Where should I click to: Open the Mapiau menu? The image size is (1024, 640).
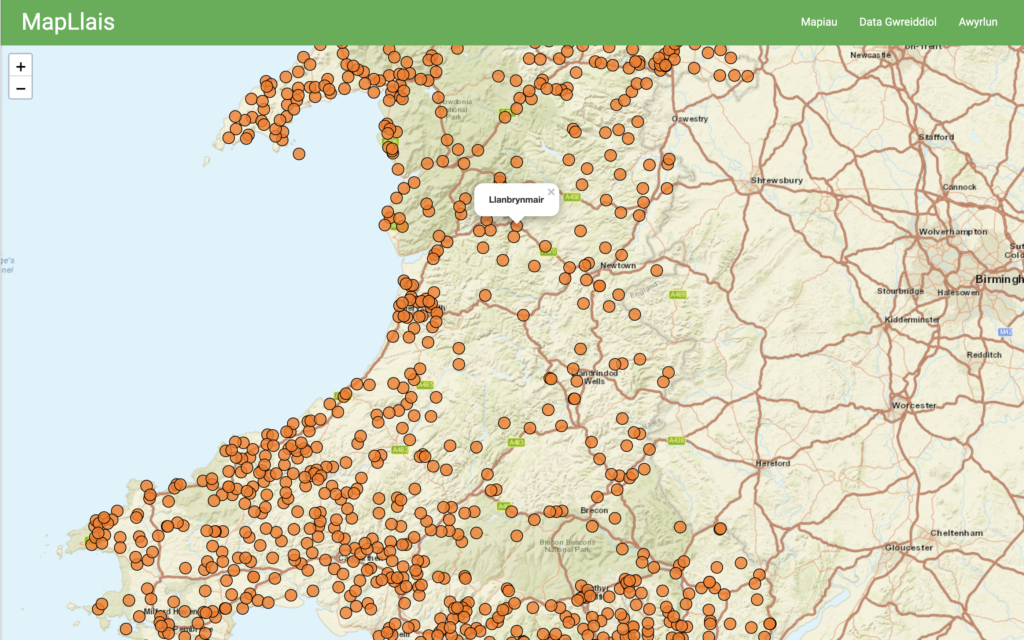tap(819, 21)
